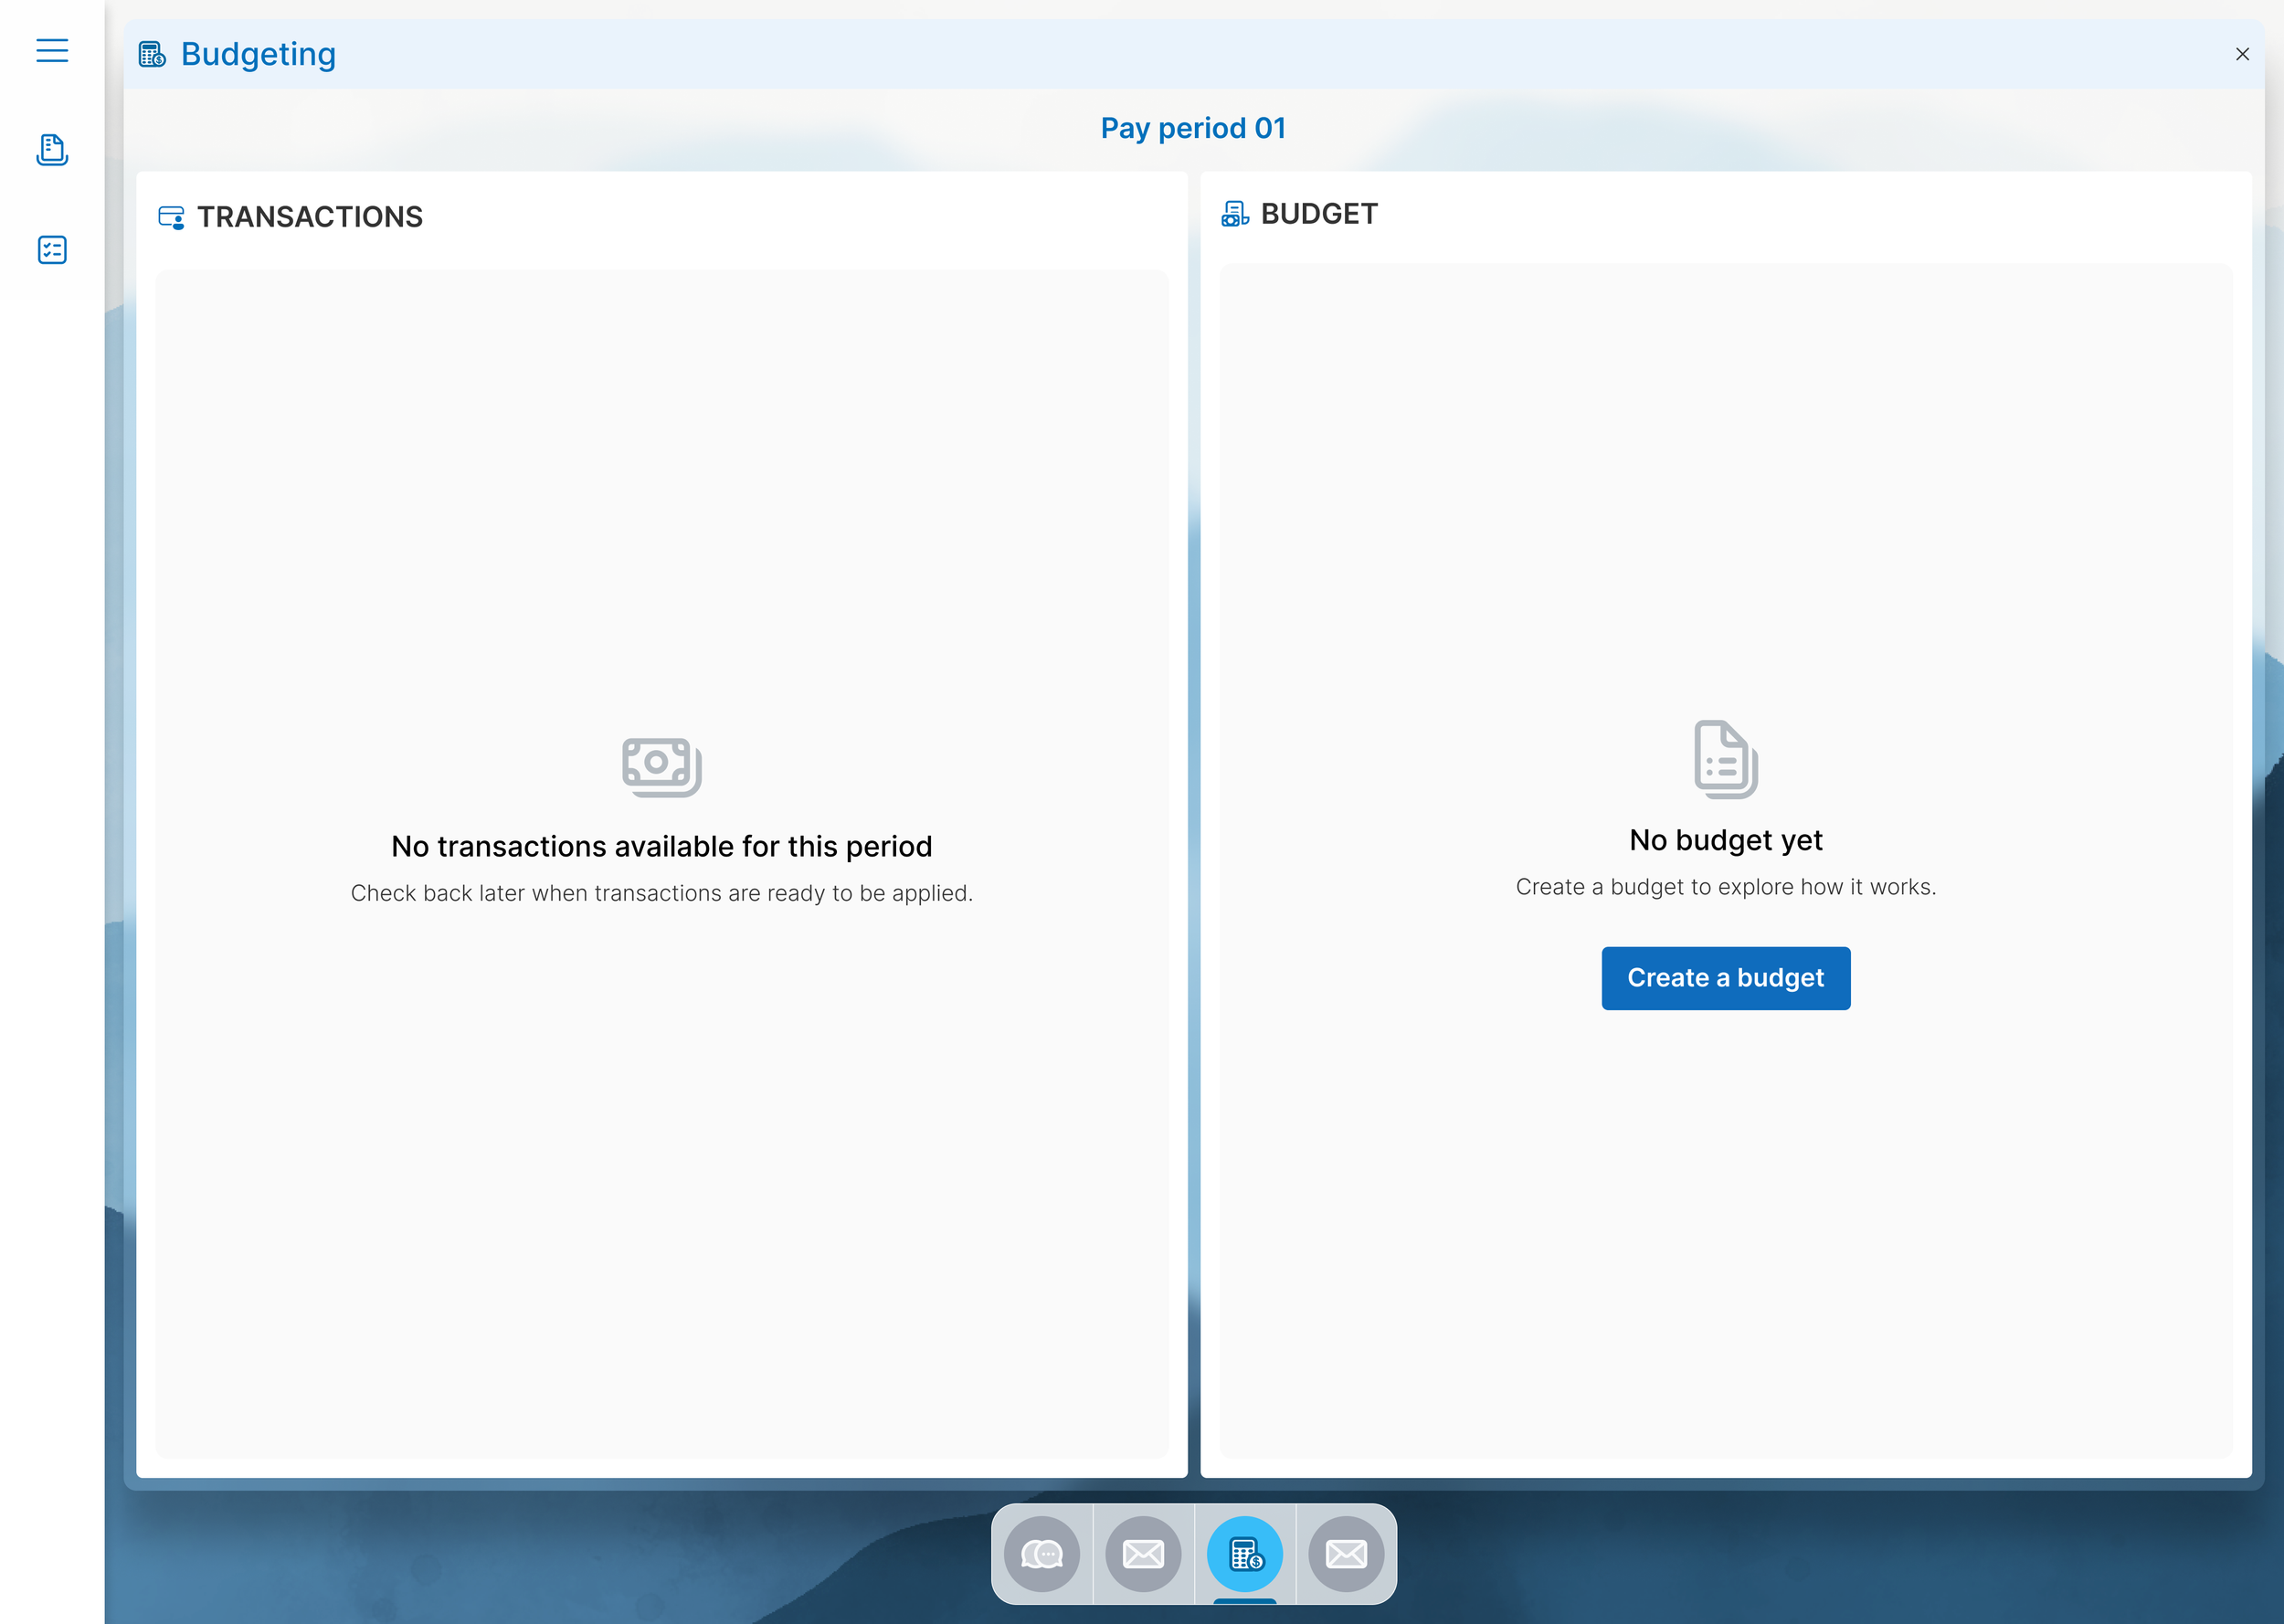2284x1624 pixels.
Task: Click the Budgeting calculator icon in title bar
Action: tap(152, 54)
